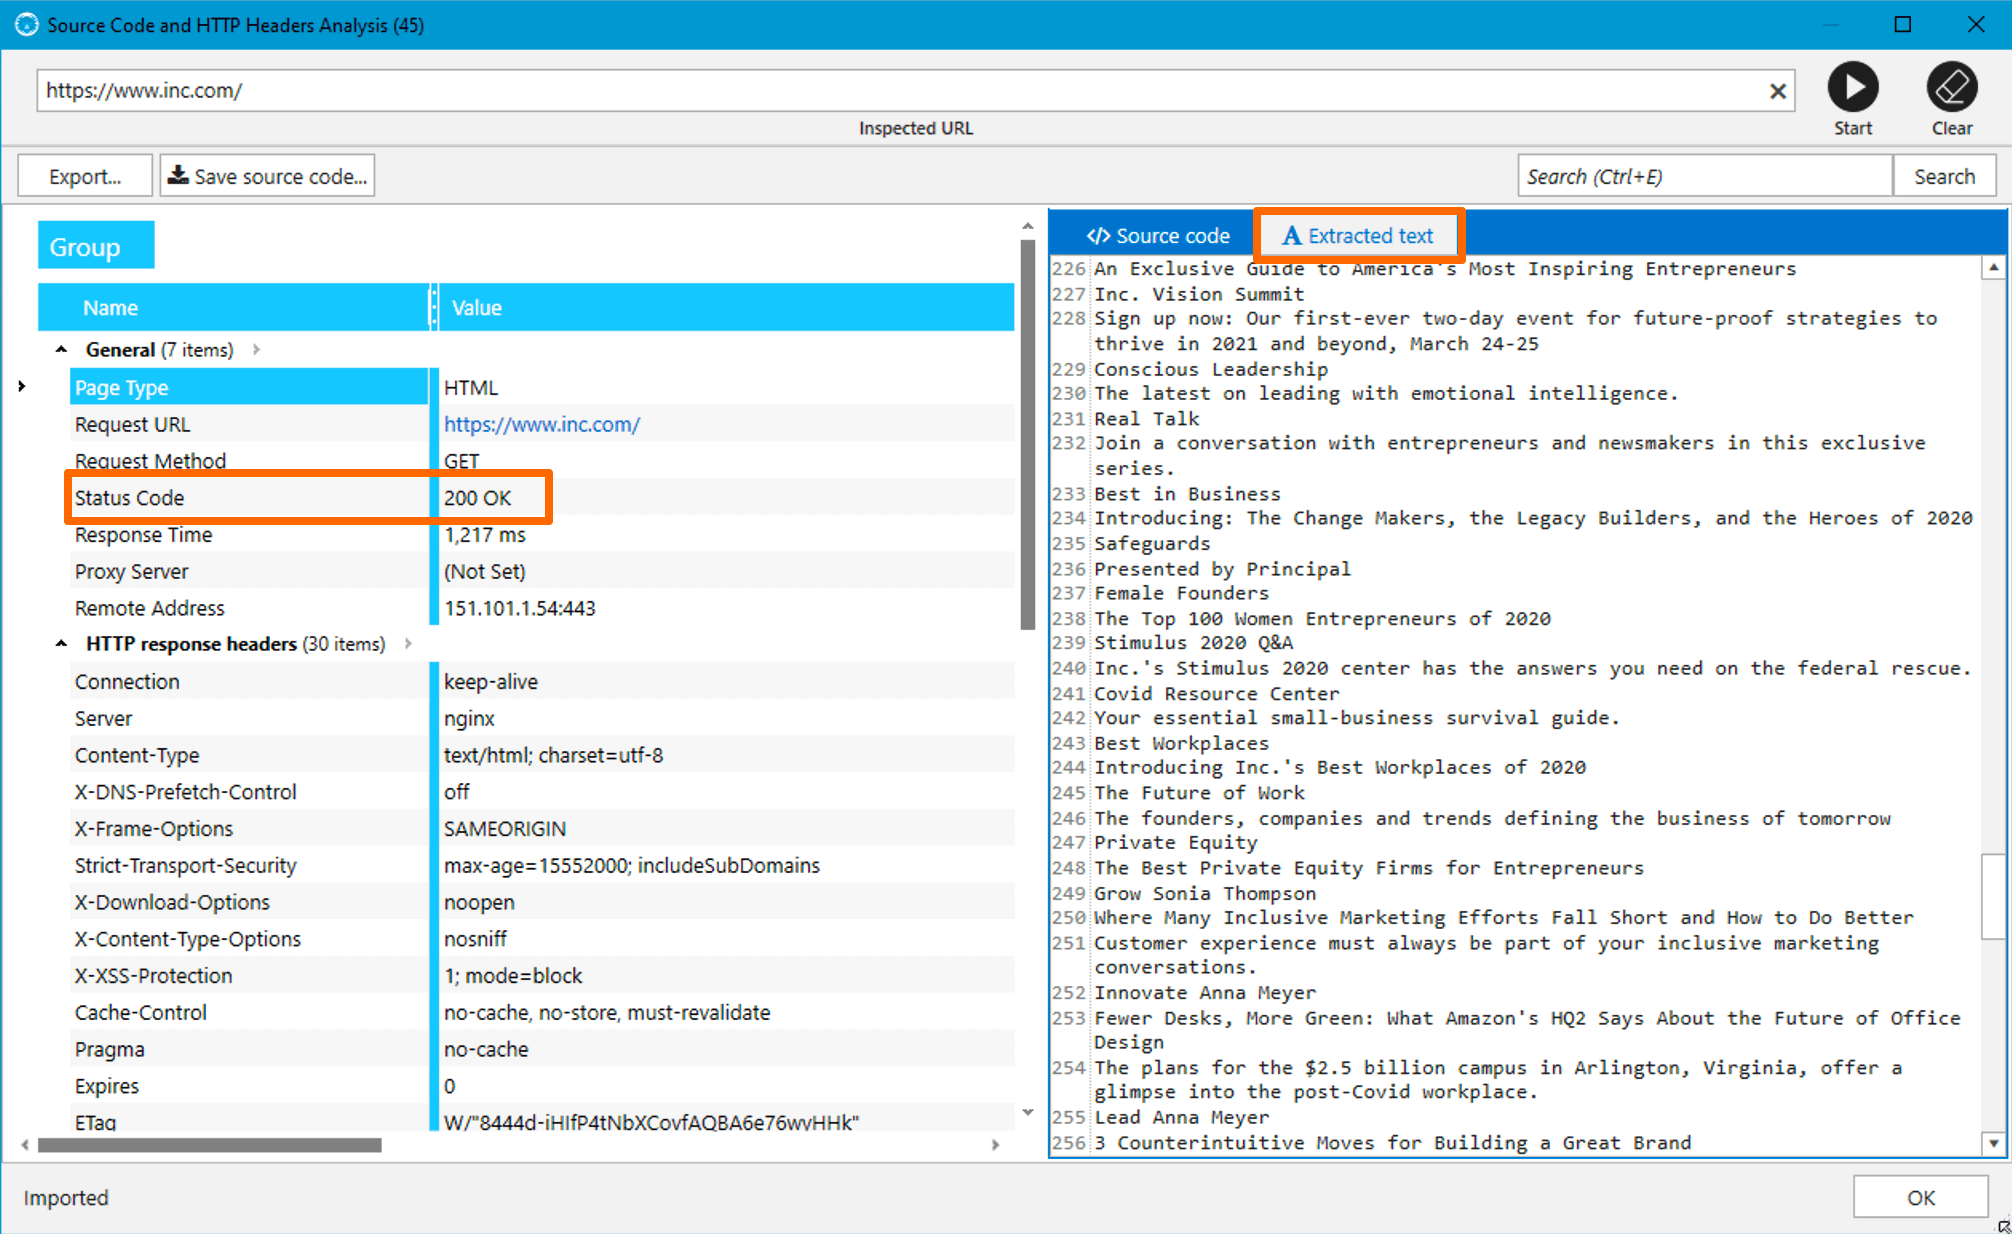
Task: Click chevron next to HTTP response headers
Action: point(408,643)
